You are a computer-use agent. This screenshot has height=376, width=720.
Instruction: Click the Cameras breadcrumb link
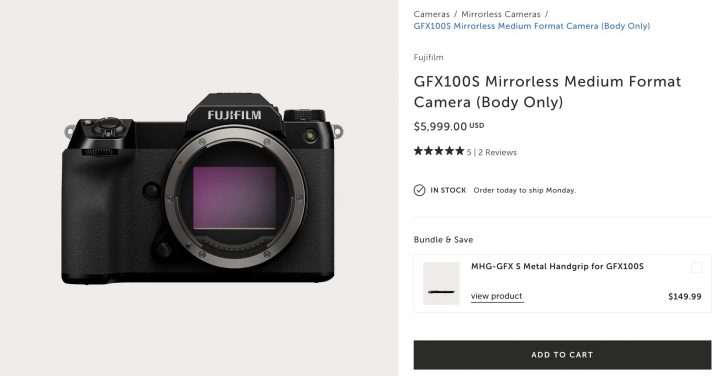point(431,14)
